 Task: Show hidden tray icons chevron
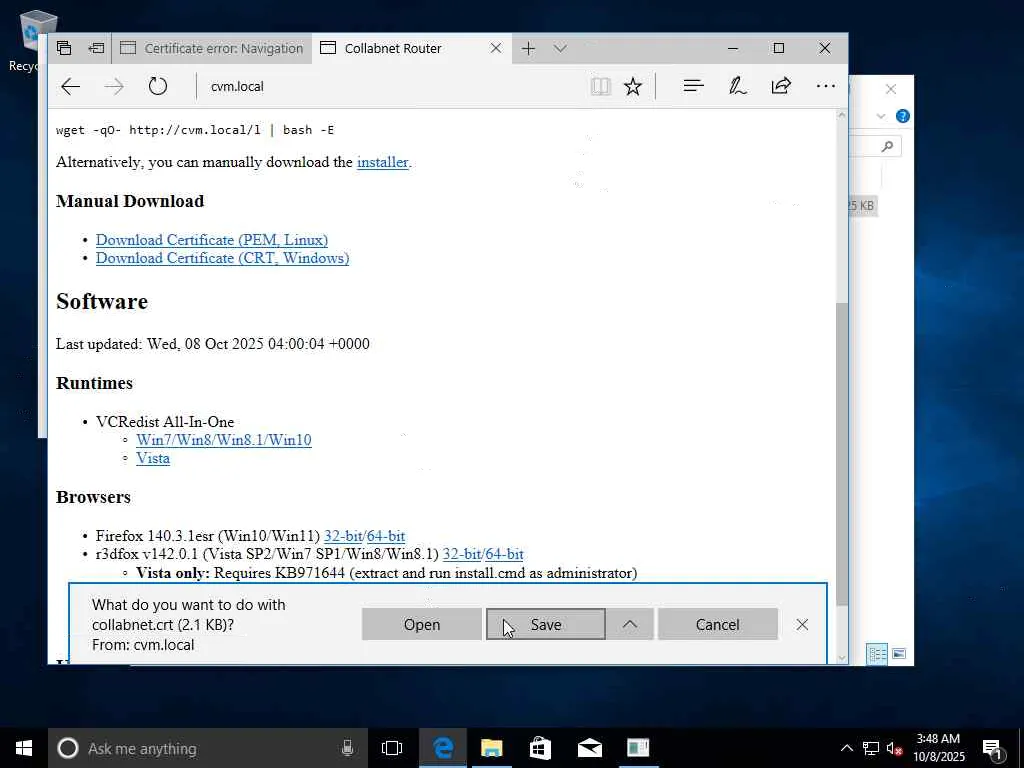point(846,748)
